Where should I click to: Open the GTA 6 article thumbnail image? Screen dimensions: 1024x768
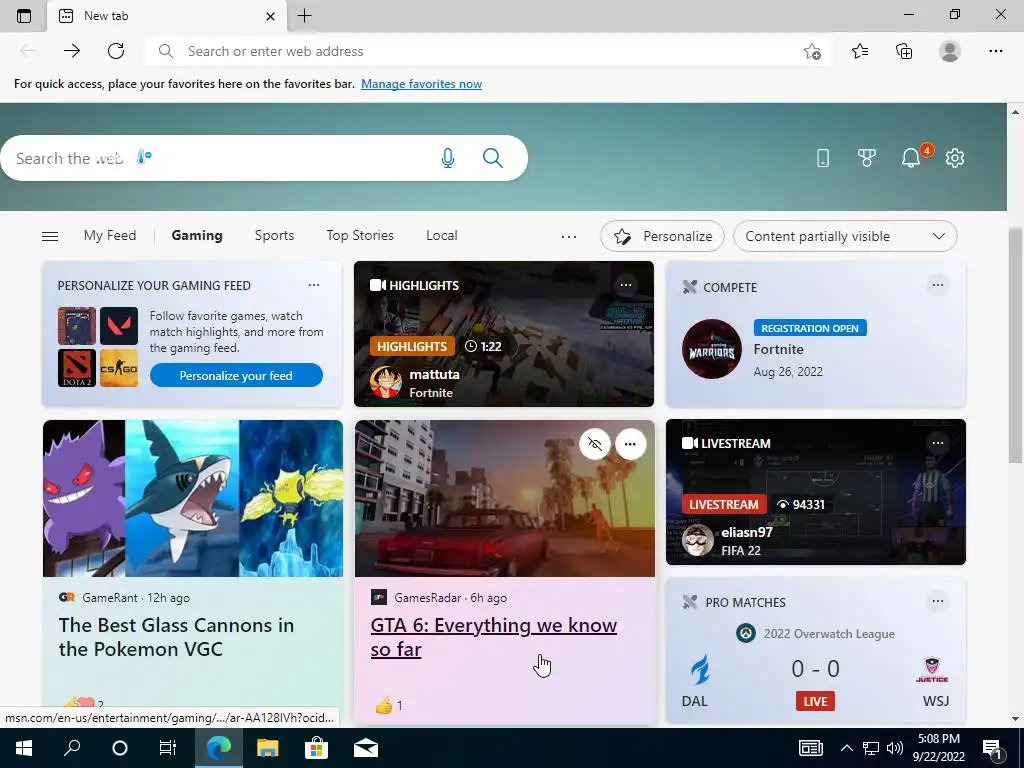click(x=505, y=498)
